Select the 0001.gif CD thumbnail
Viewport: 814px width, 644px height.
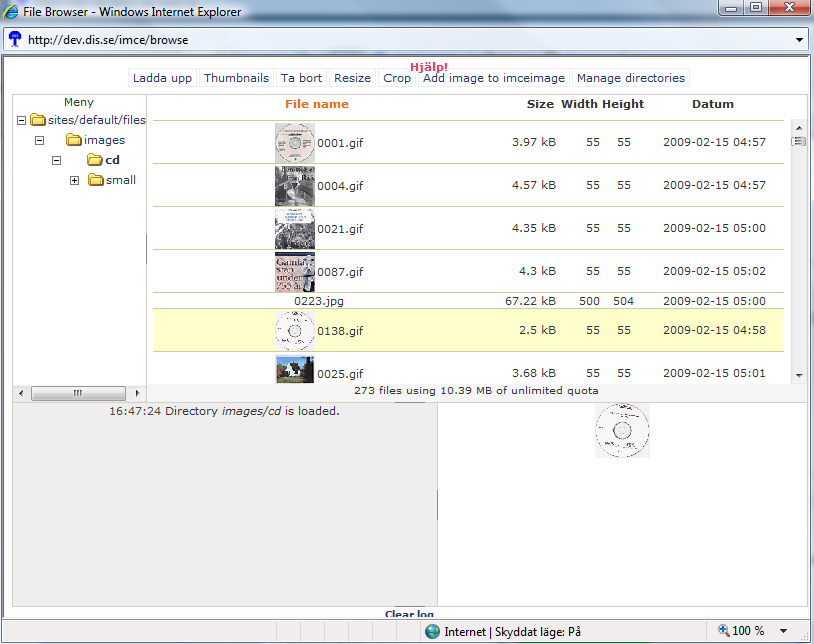(295, 143)
